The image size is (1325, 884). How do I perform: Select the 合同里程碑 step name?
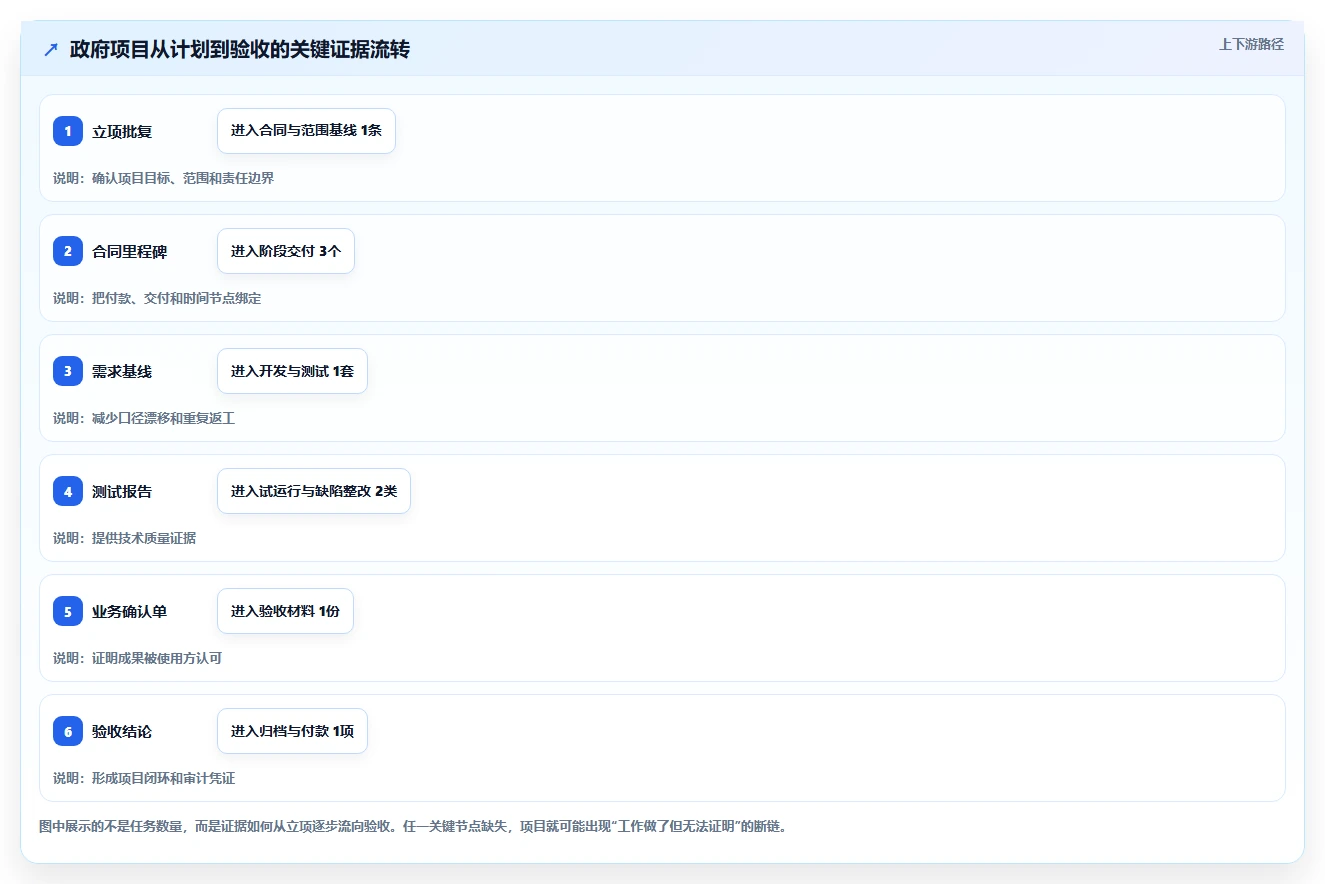coord(130,251)
